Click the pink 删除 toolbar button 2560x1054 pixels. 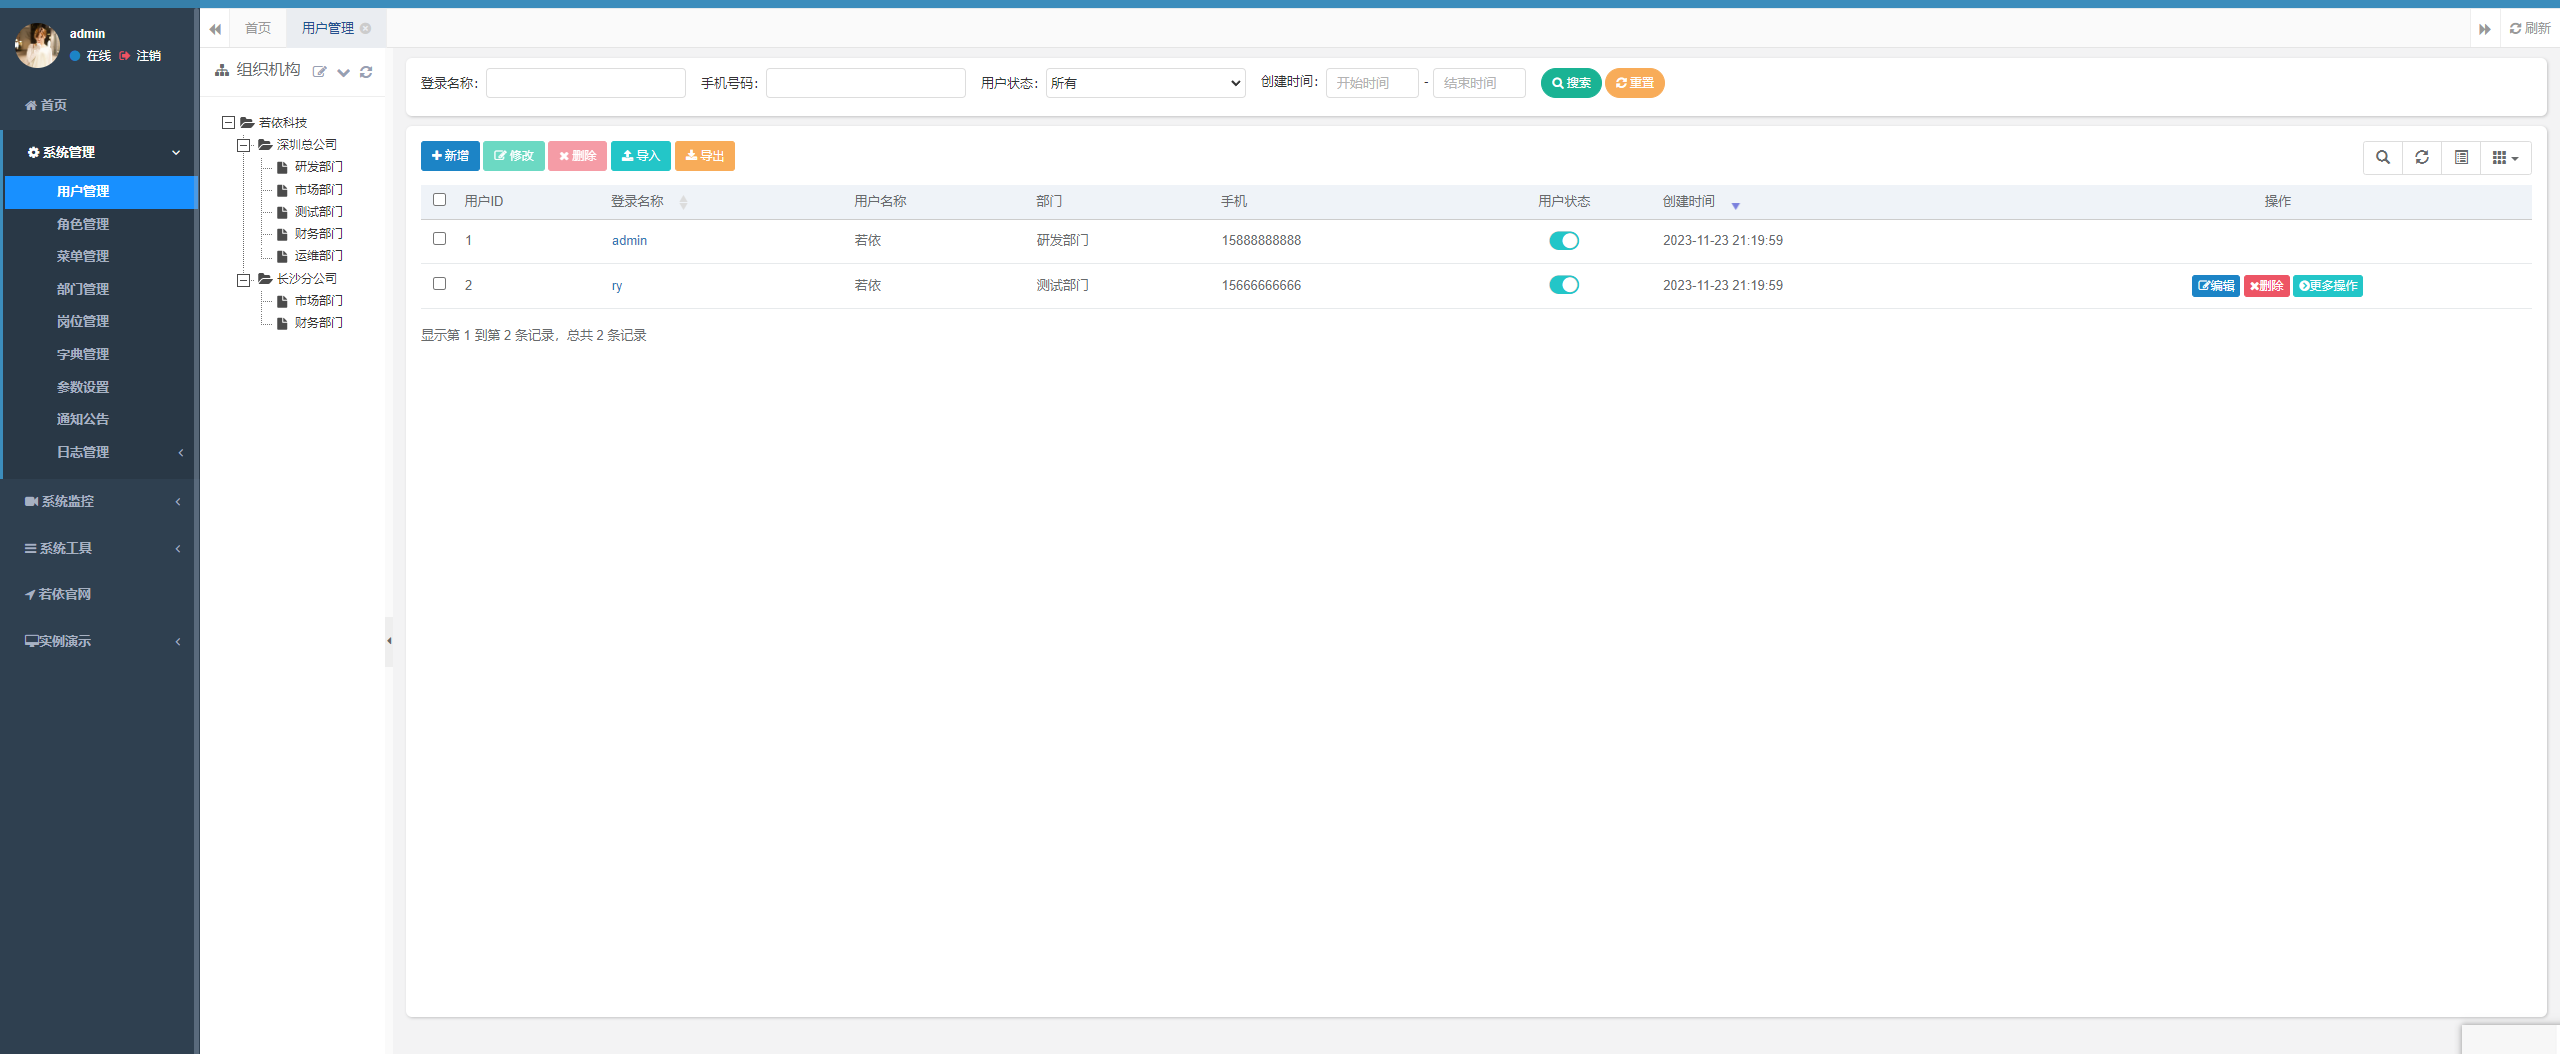(x=577, y=156)
